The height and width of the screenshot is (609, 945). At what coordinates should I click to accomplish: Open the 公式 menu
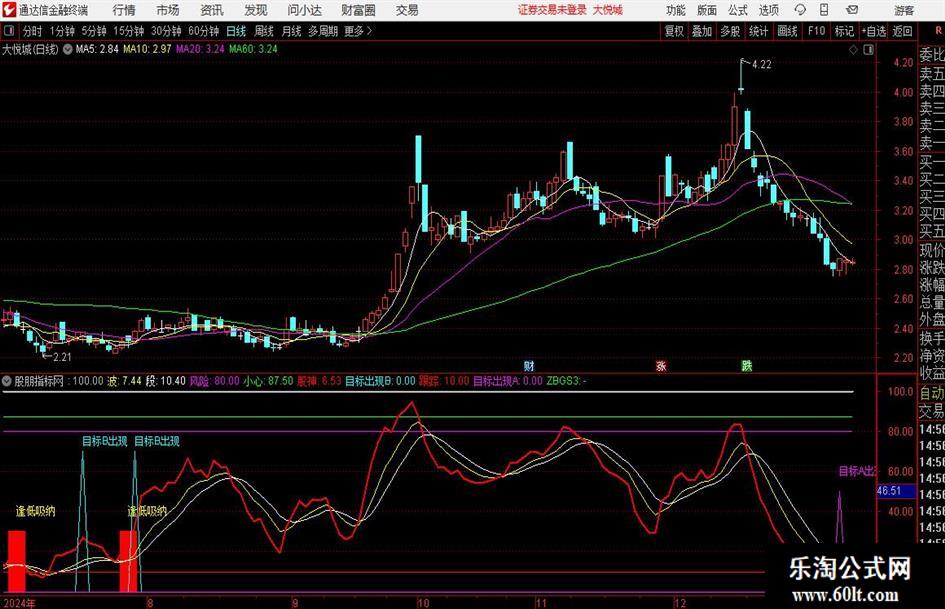[738, 10]
